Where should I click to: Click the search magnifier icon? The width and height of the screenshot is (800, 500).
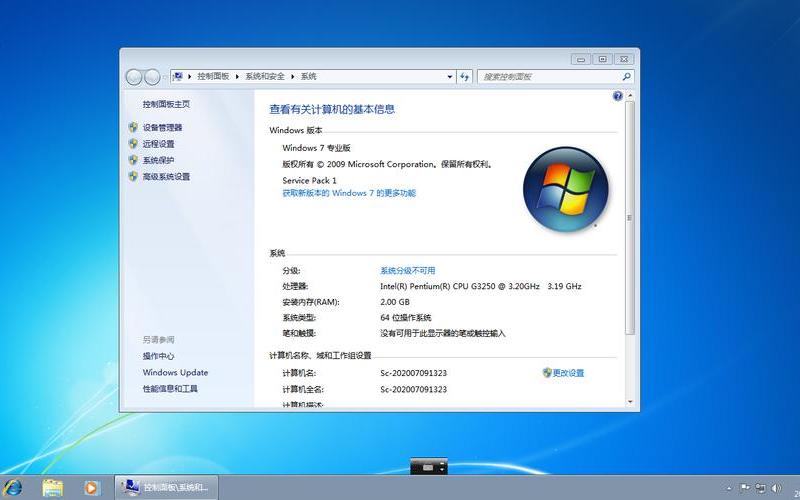point(627,77)
